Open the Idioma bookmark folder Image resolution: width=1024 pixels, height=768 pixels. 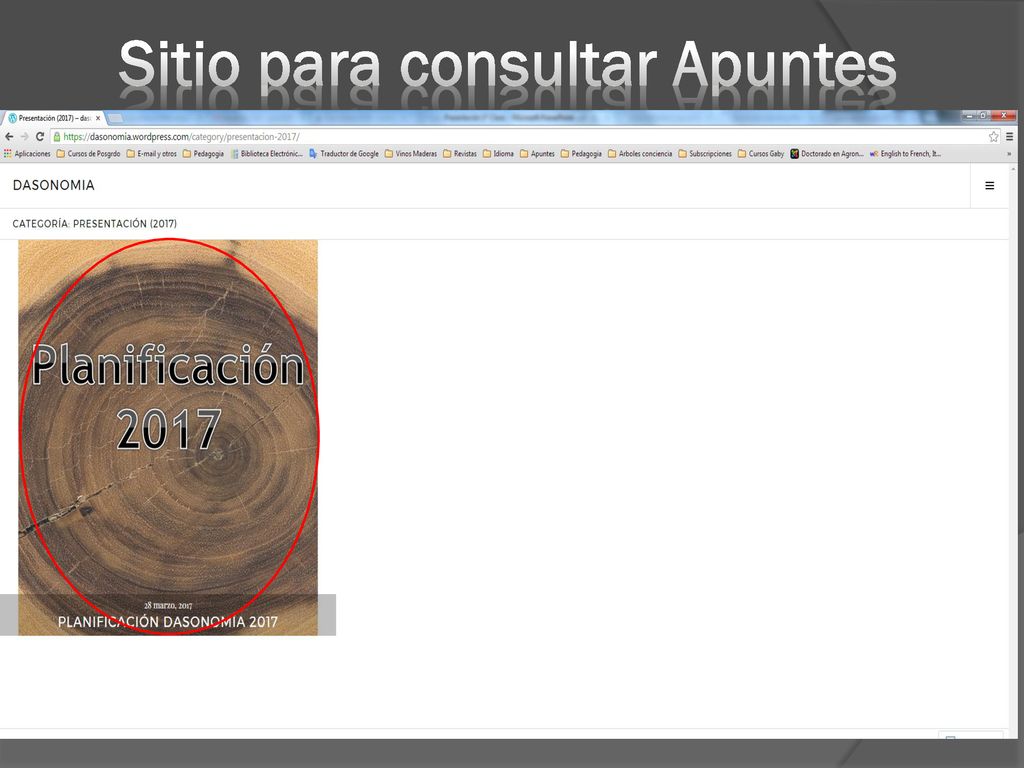pos(498,153)
